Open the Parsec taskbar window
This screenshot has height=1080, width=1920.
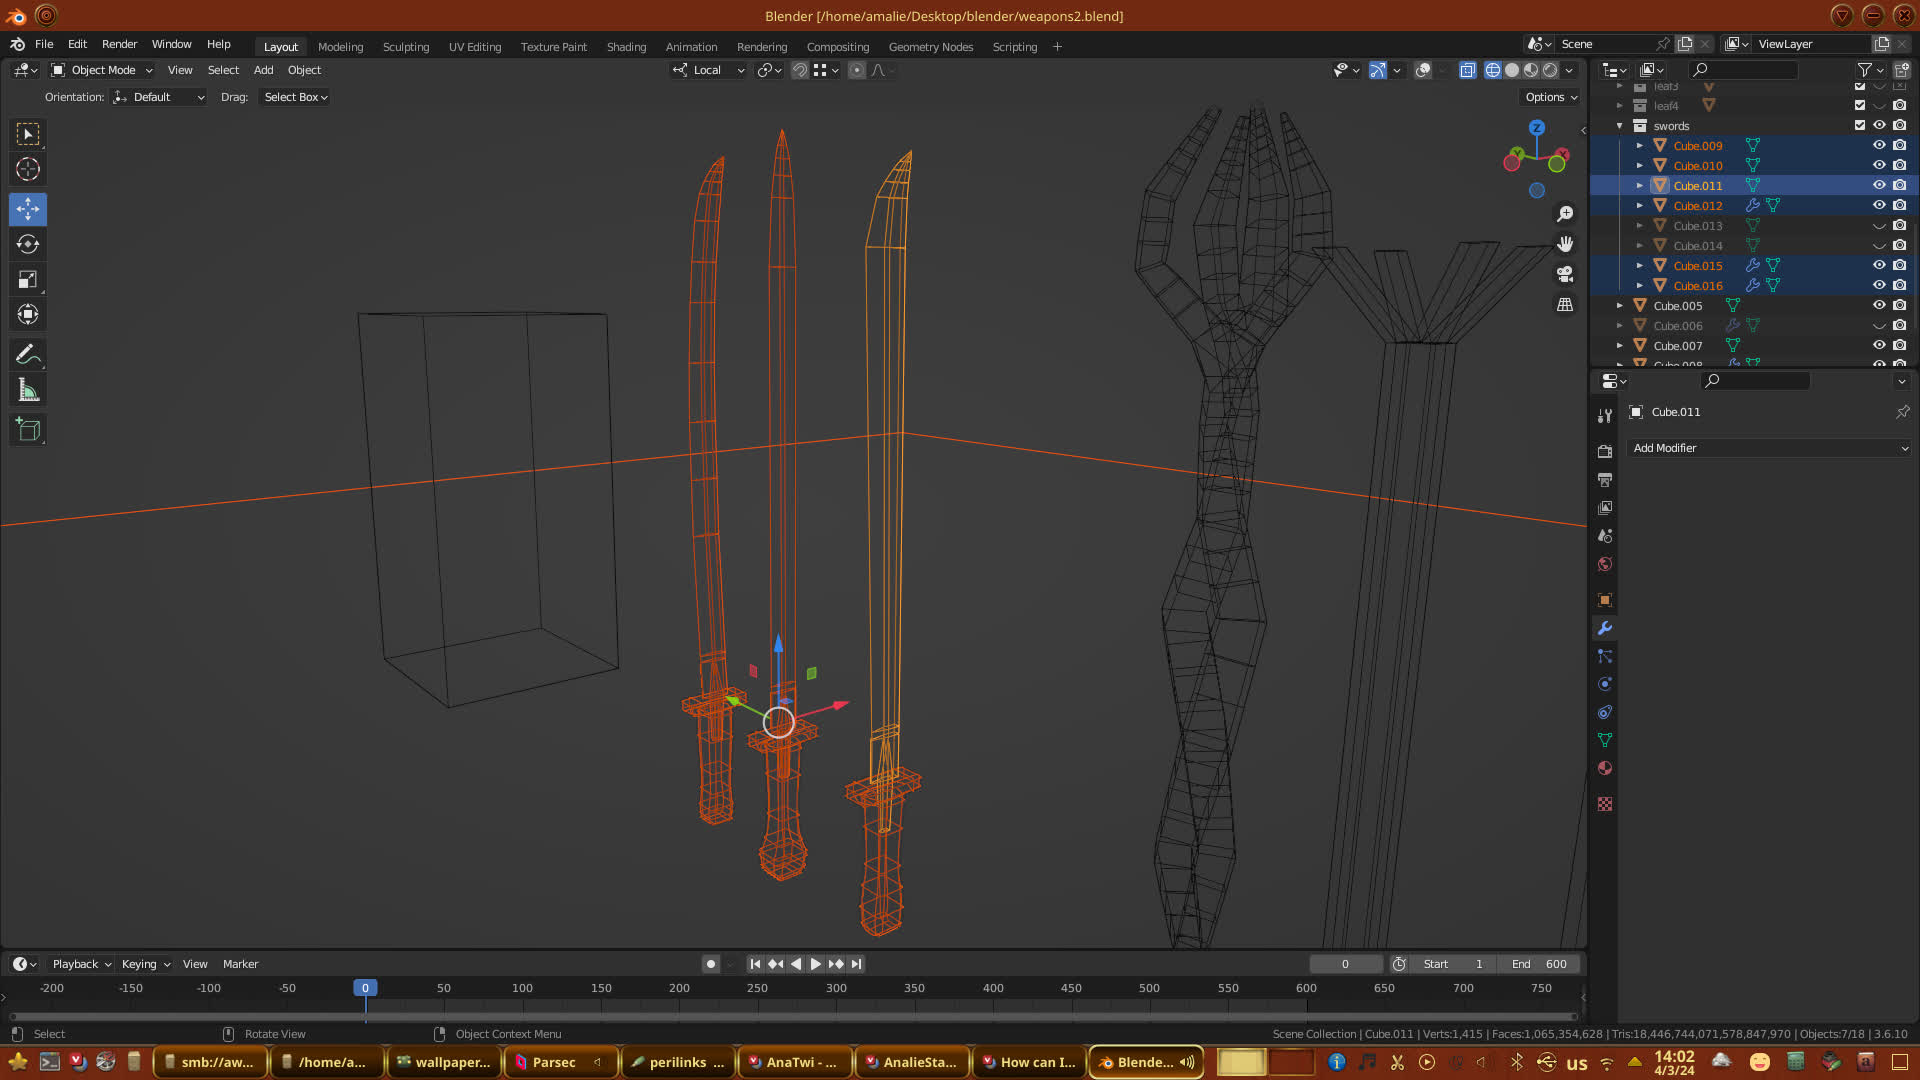point(553,1062)
